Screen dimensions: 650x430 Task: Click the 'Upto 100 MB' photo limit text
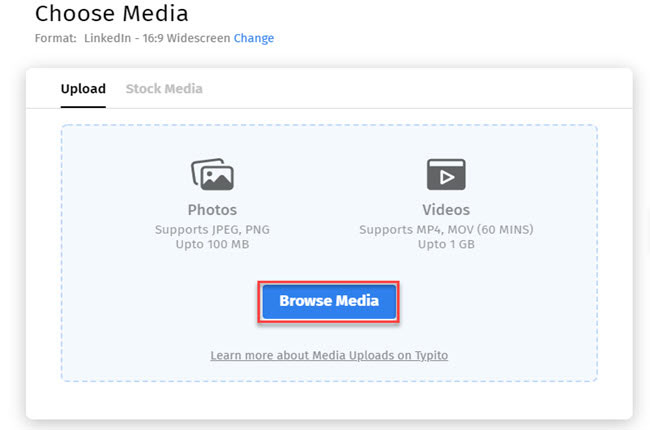(x=212, y=245)
